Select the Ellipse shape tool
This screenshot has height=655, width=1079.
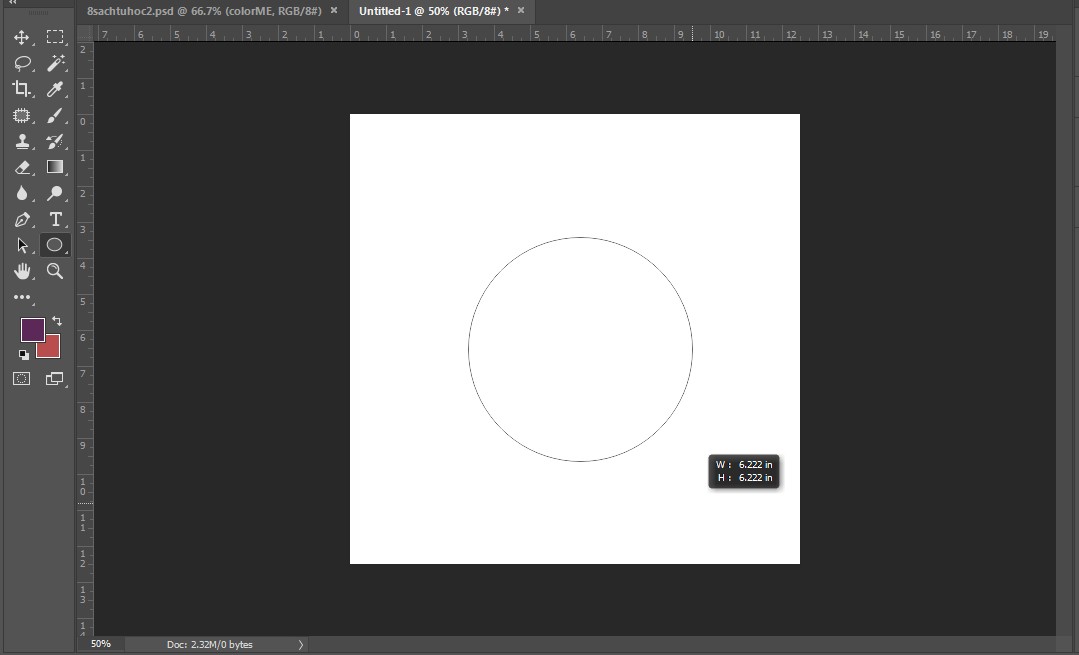tap(54, 245)
